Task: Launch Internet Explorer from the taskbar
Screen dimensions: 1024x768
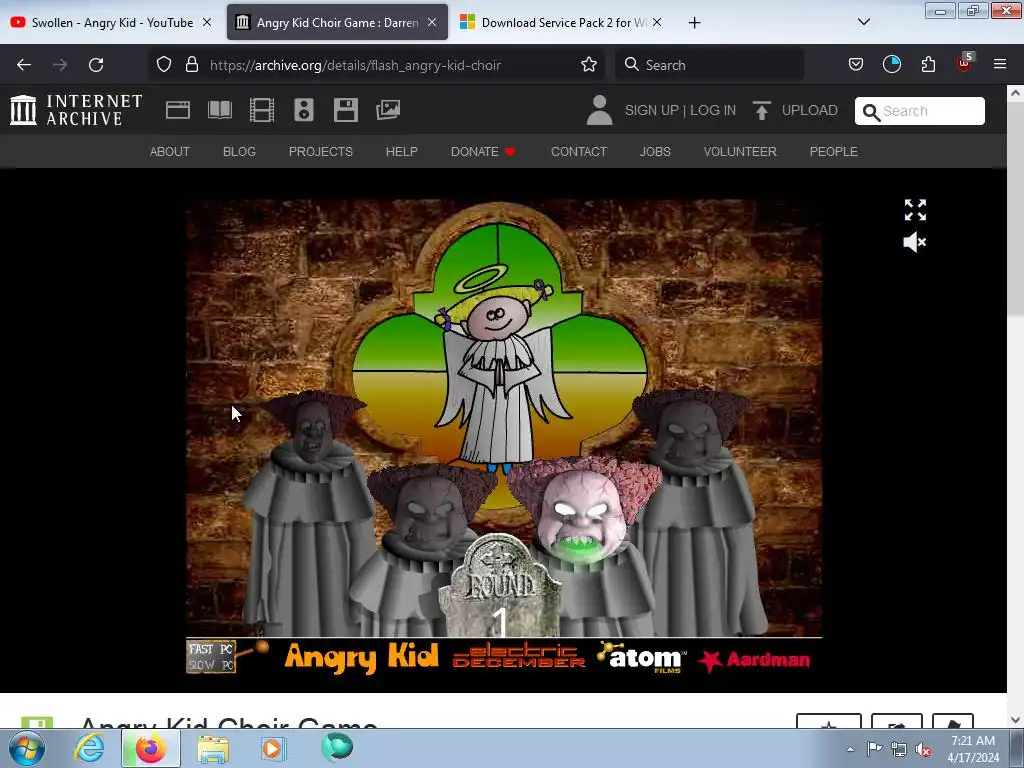Action: click(x=89, y=748)
